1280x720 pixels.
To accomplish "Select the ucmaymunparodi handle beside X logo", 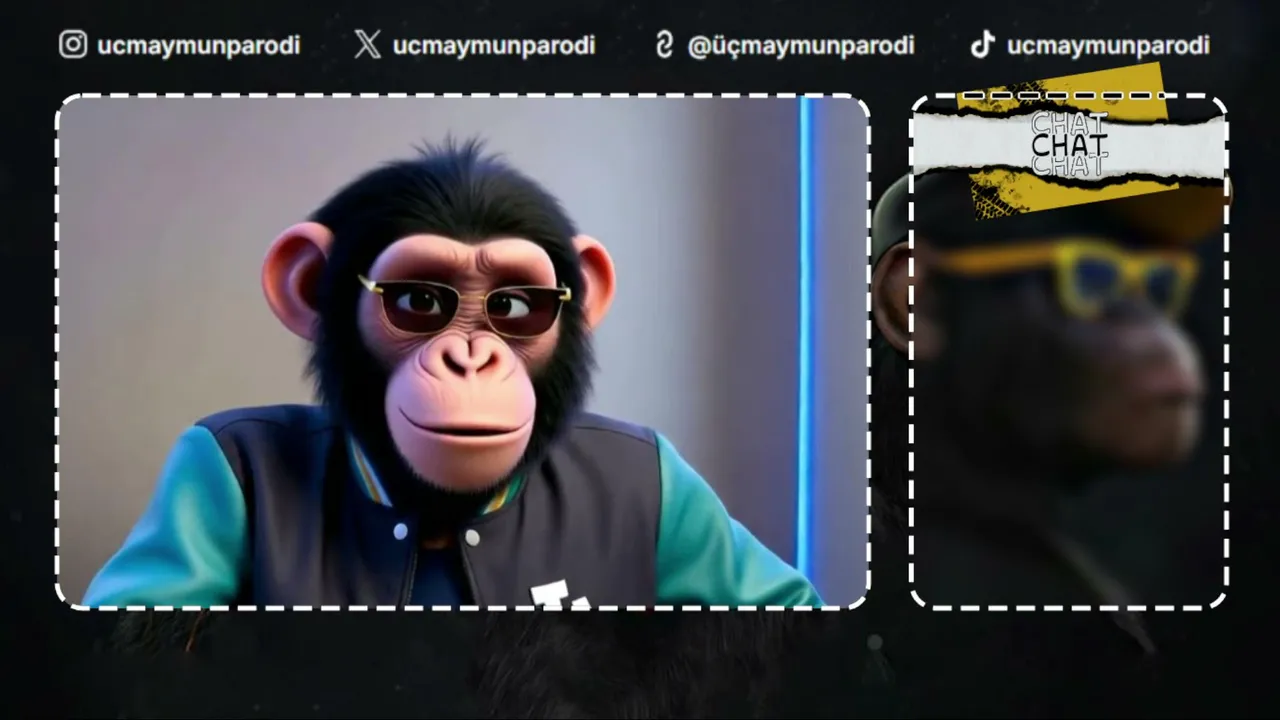I will tap(494, 46).
